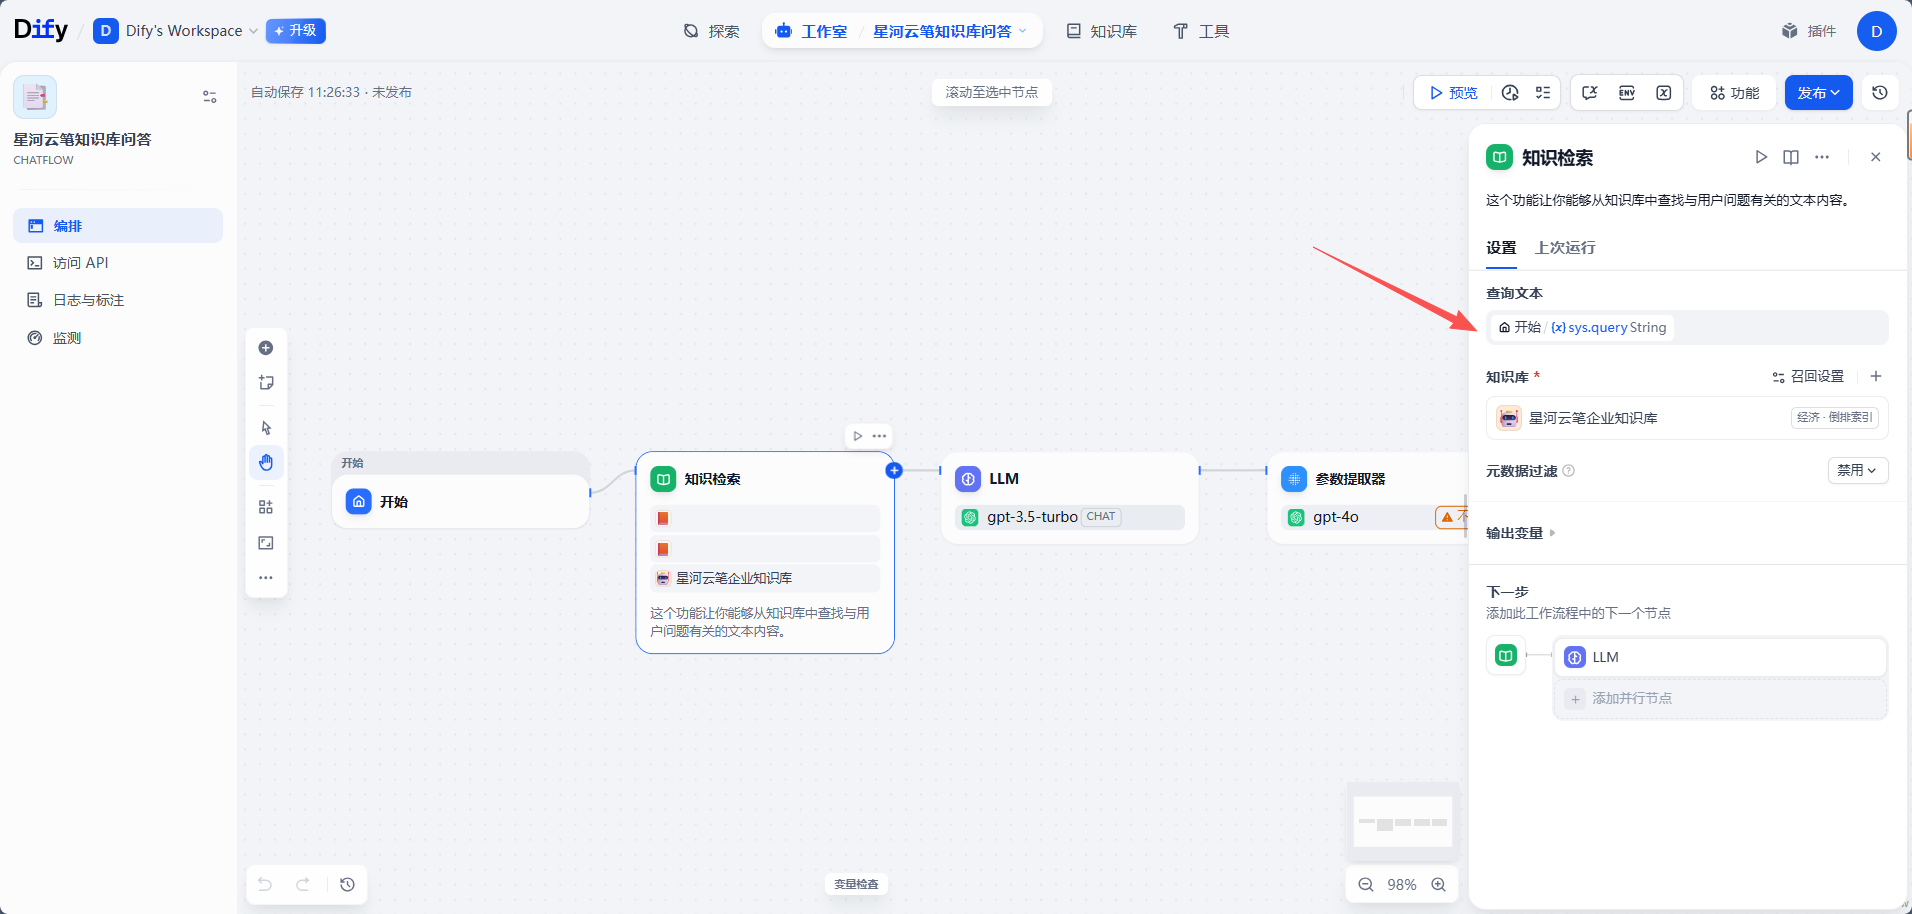Open the Dify's Workspace switcher dropdown
This screenshot has height=914, width=1912.
click(x=176, y=31)
